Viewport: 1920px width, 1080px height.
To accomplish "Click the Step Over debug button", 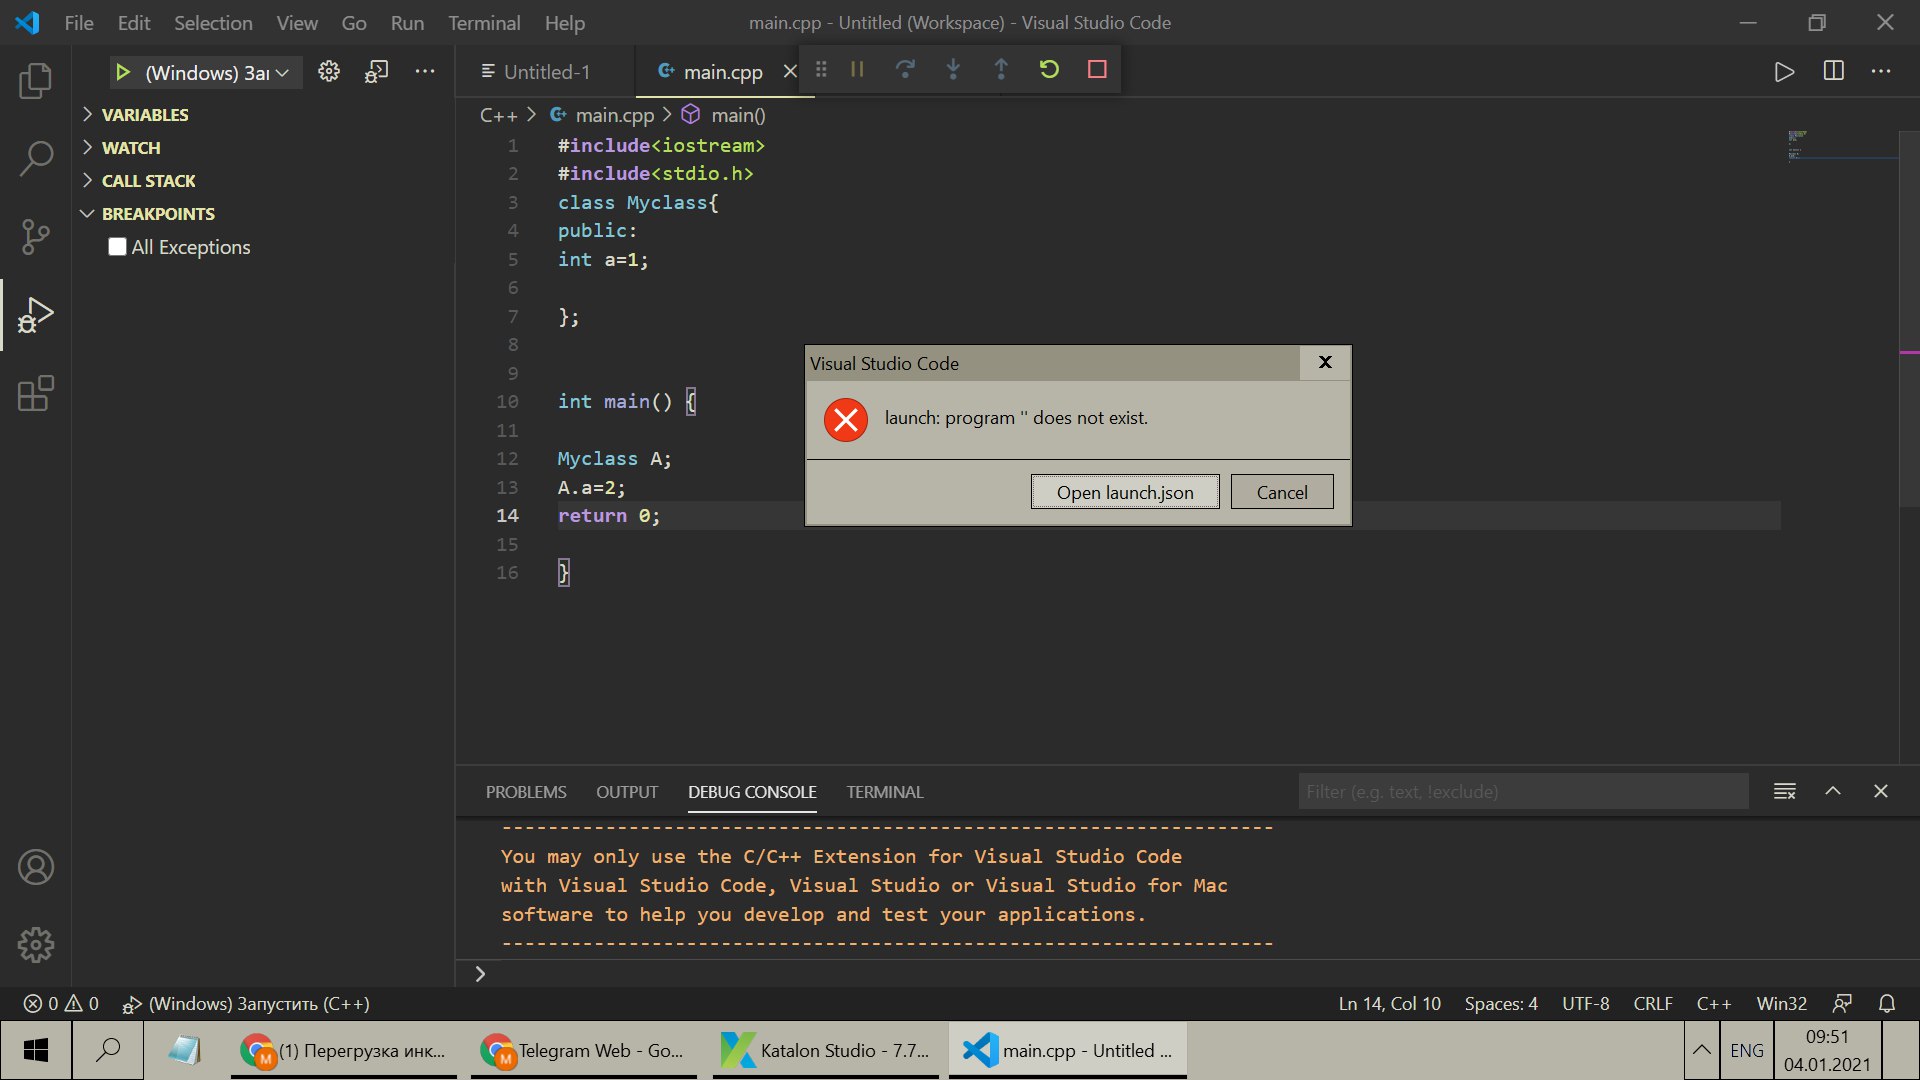I will point(905,69).
